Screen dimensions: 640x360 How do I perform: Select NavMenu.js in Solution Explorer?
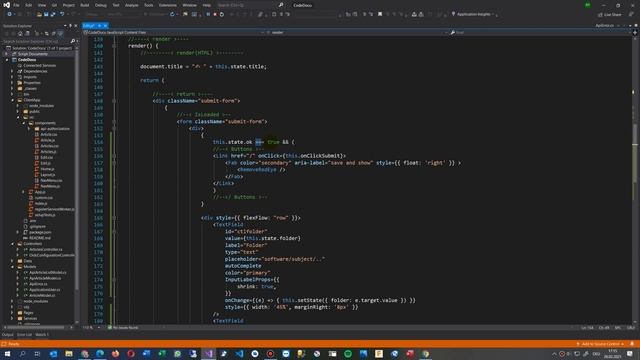click(50, 186)
